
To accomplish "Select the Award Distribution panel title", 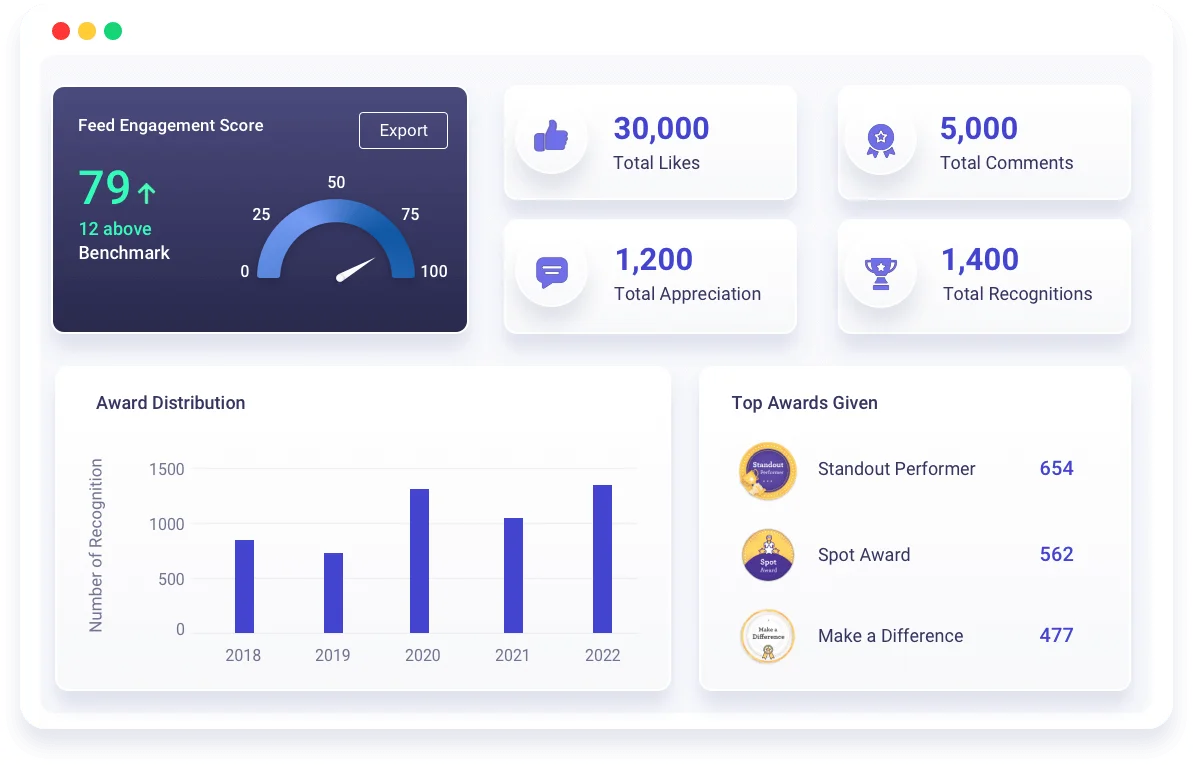I will [170, 403].
